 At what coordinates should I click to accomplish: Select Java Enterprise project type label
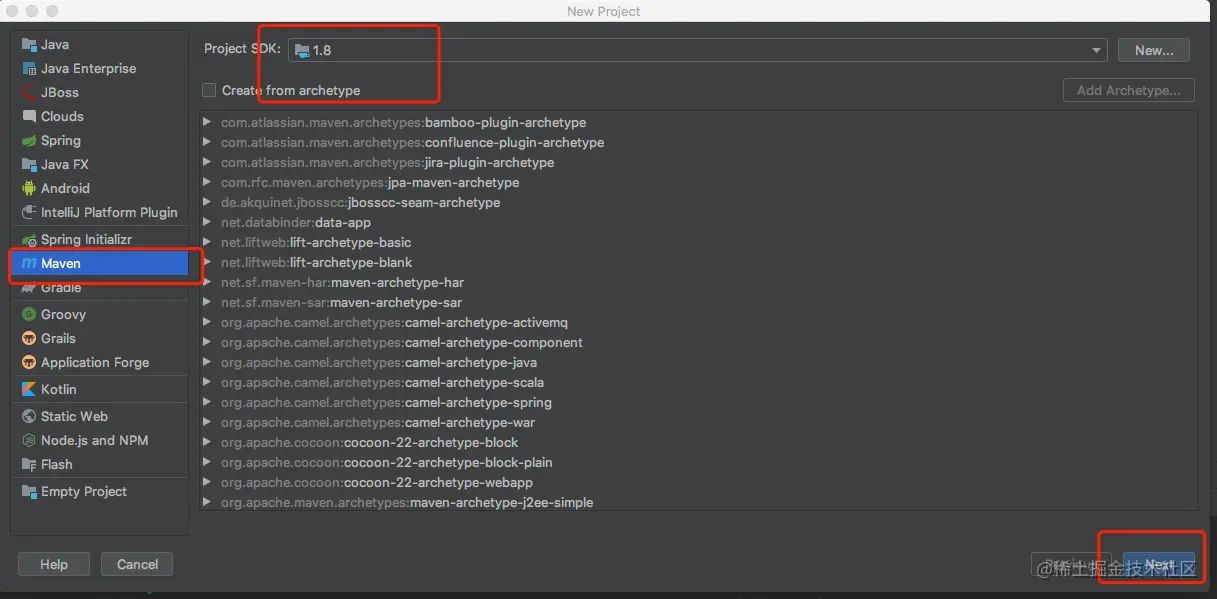[x=88, y=69]
